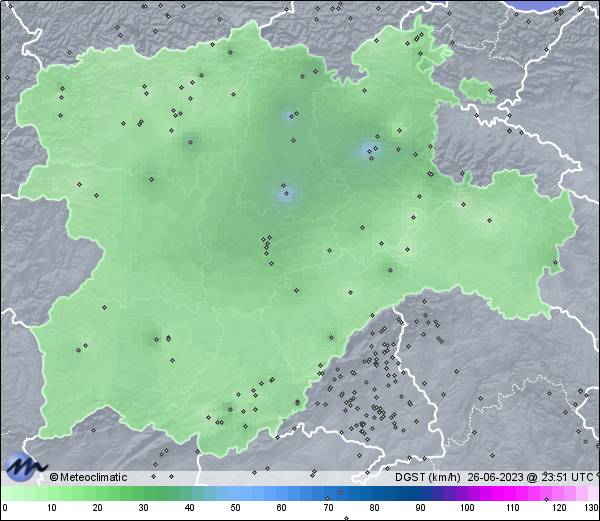Click the teal swatch above 40
Viewport: 600px width, 521px height.
point(189,494)
